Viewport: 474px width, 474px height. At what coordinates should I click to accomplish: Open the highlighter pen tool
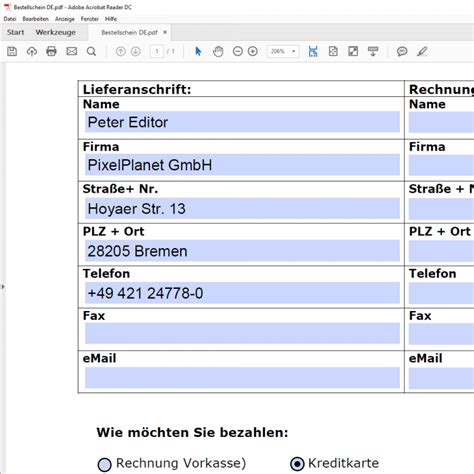pos(422,51)
